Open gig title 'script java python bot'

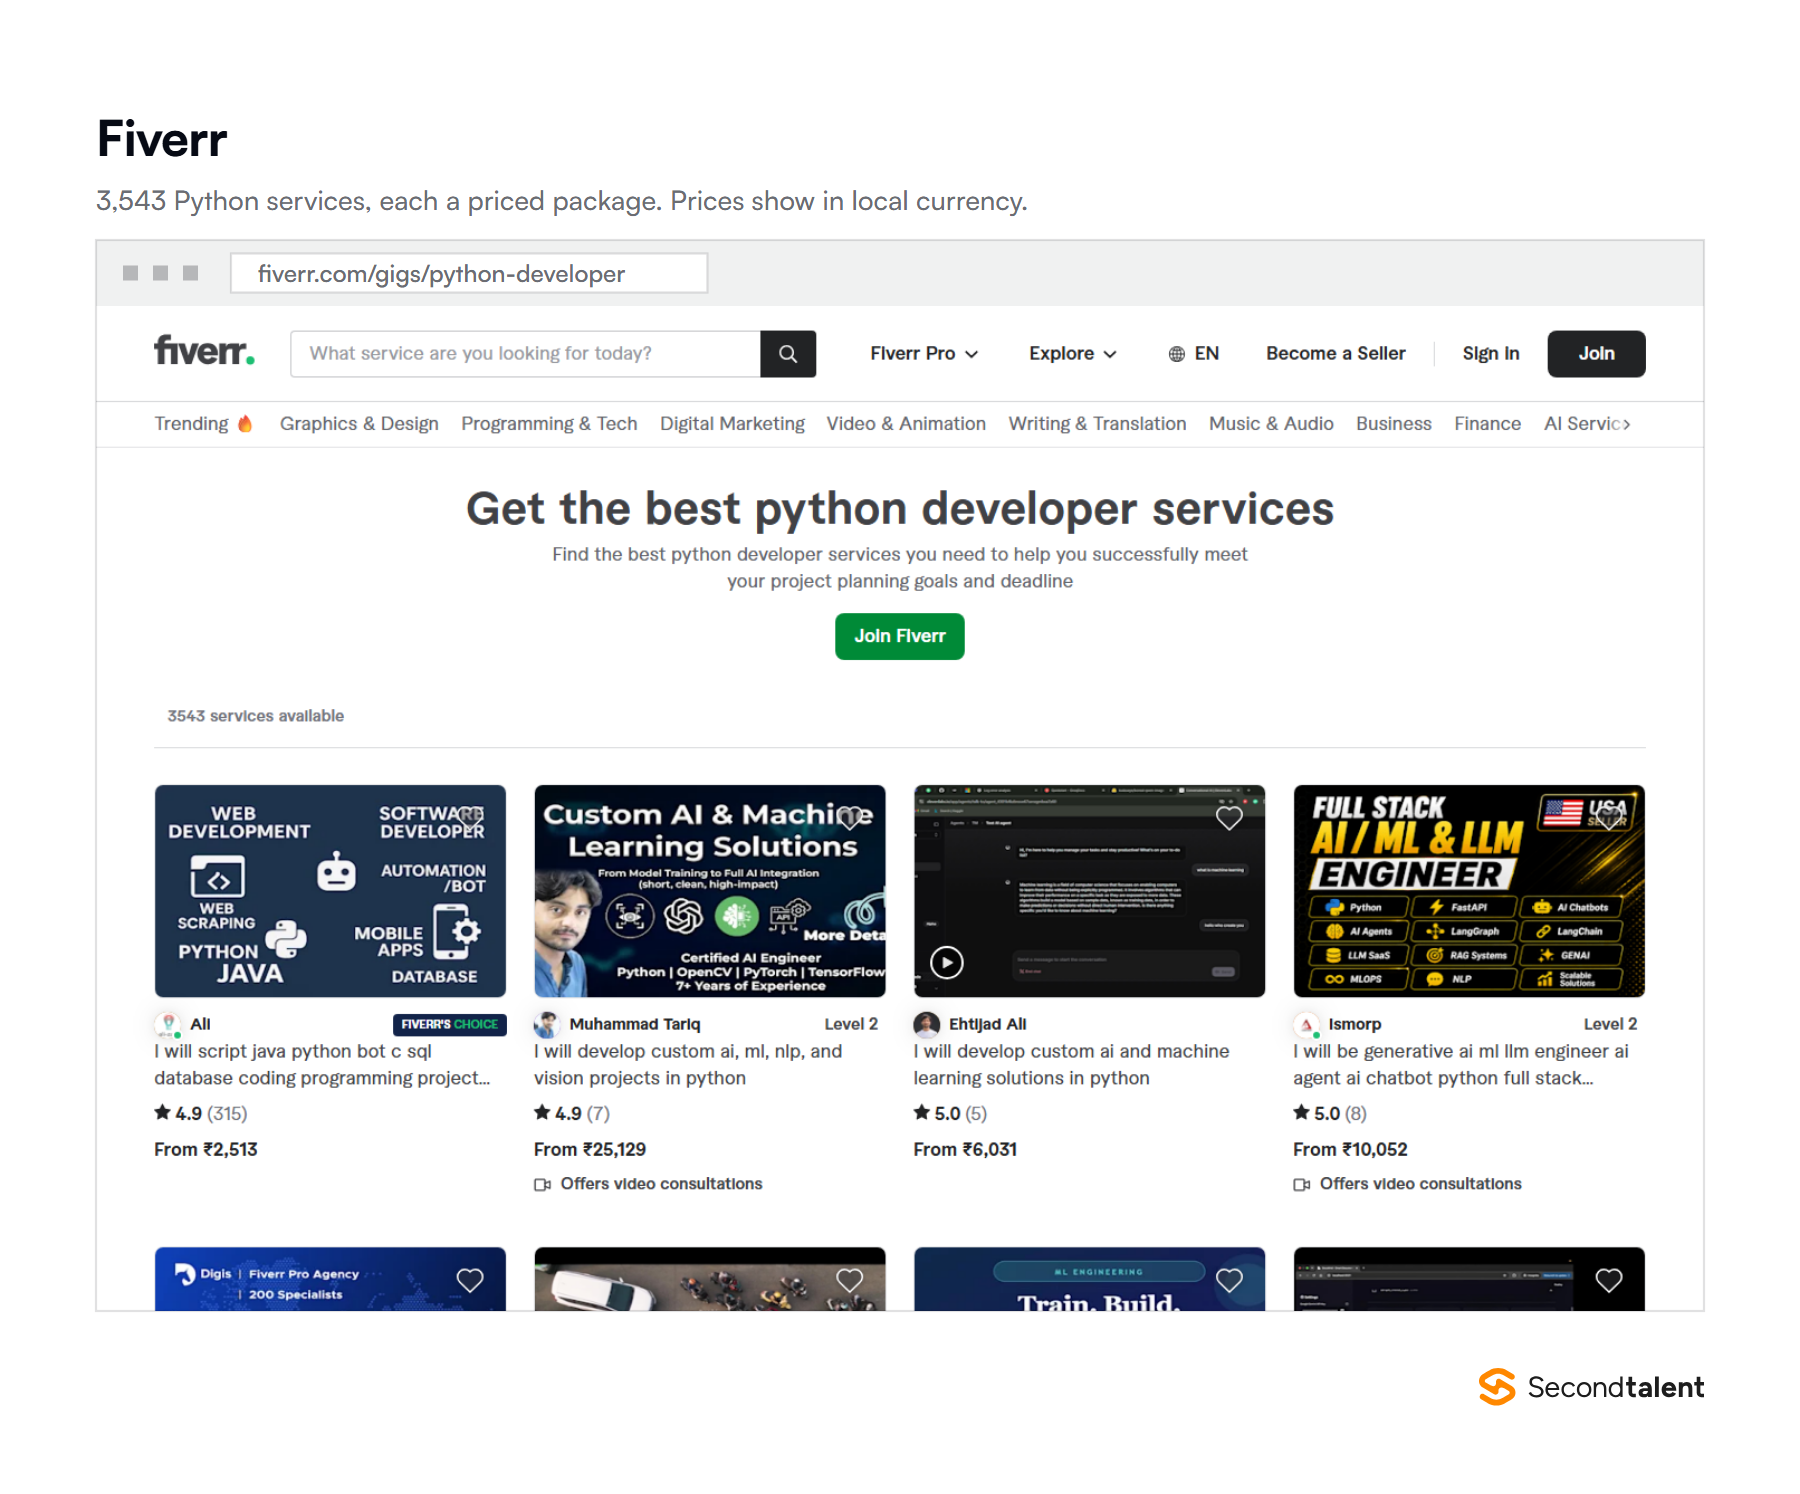click(322, 1065)
